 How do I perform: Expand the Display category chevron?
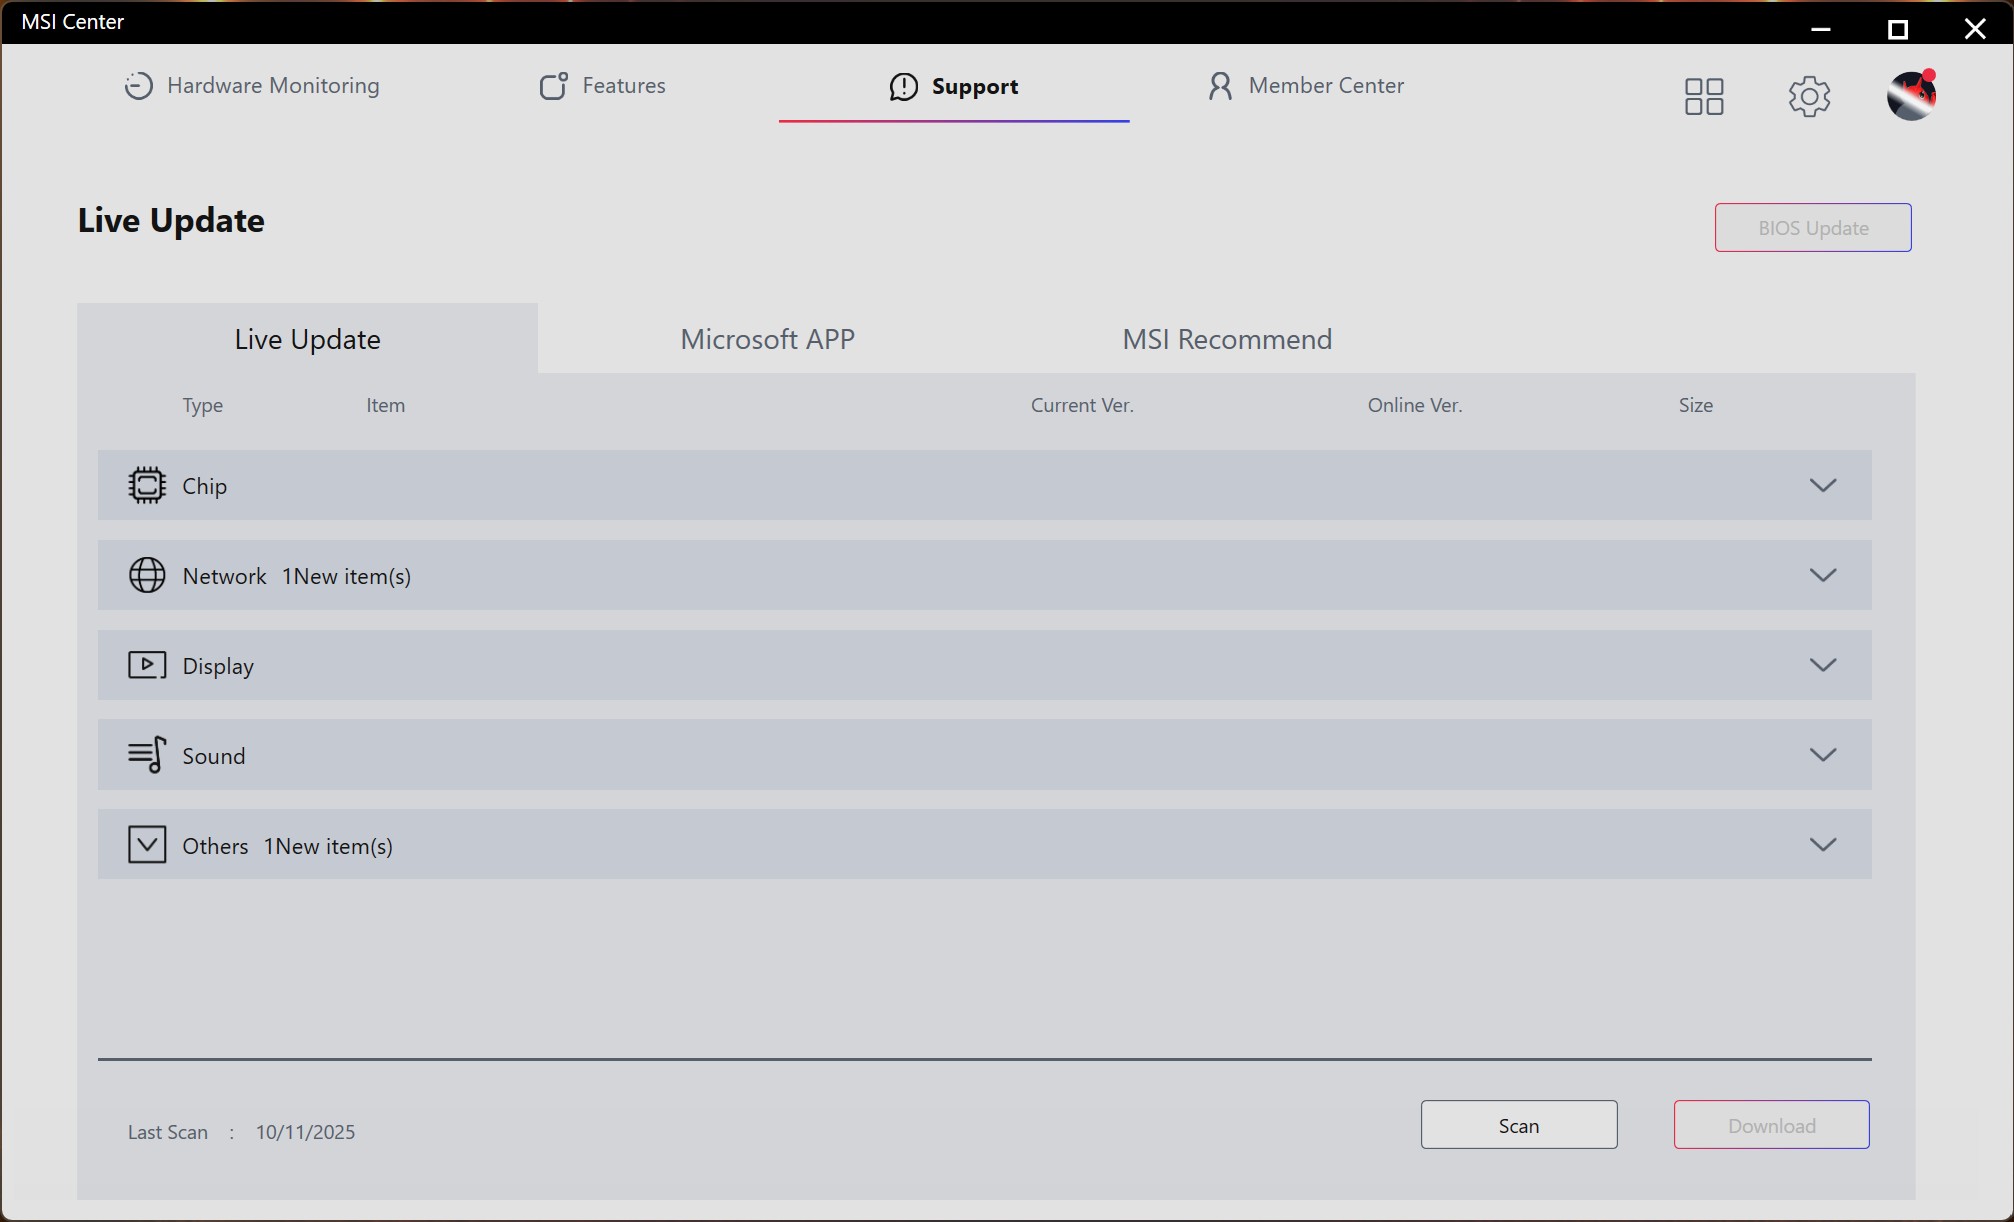click(1822, 665)
